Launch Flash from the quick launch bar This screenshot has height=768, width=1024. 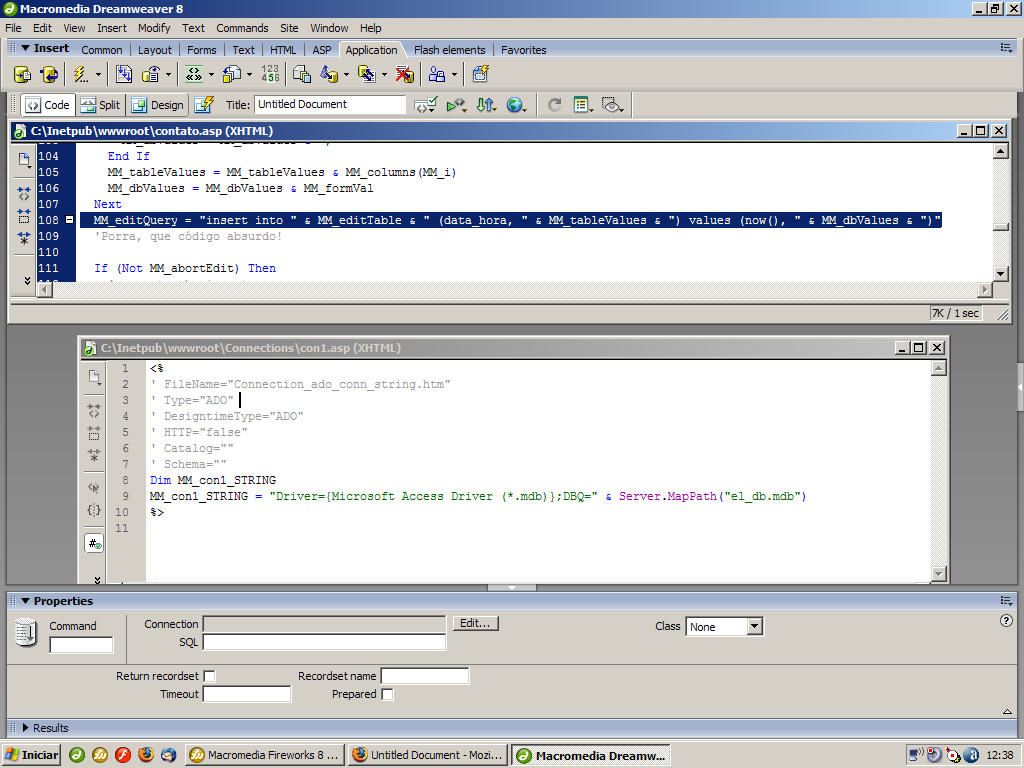click(123, 755)
